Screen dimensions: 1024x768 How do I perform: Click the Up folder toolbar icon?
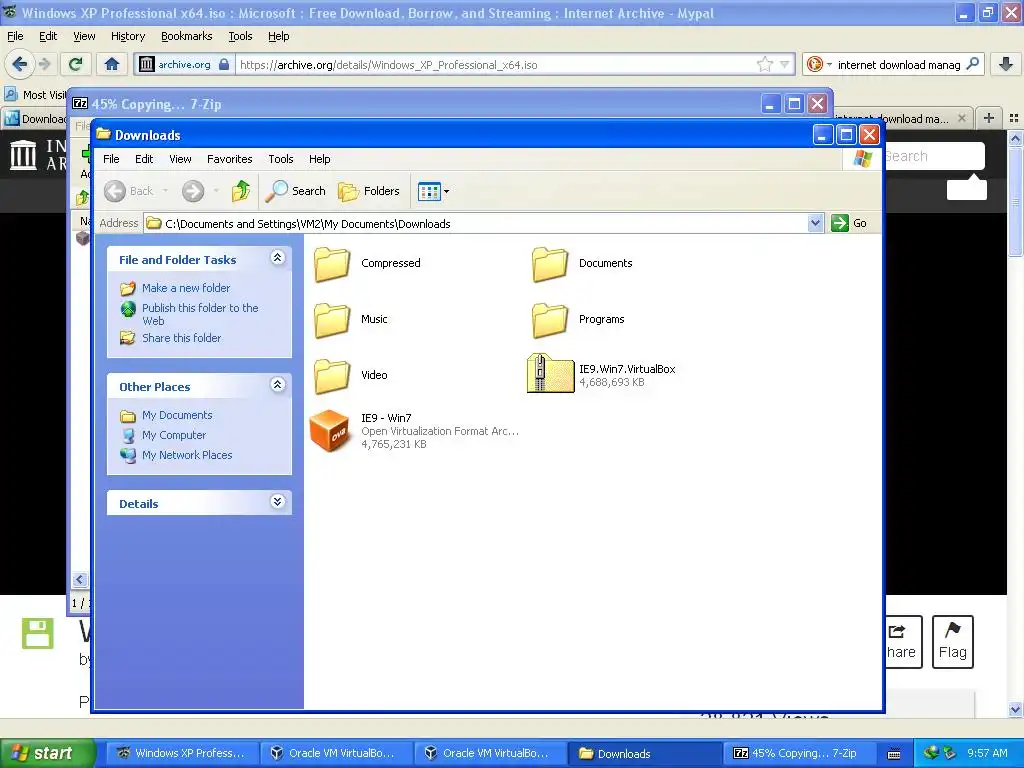click(240, 191)
